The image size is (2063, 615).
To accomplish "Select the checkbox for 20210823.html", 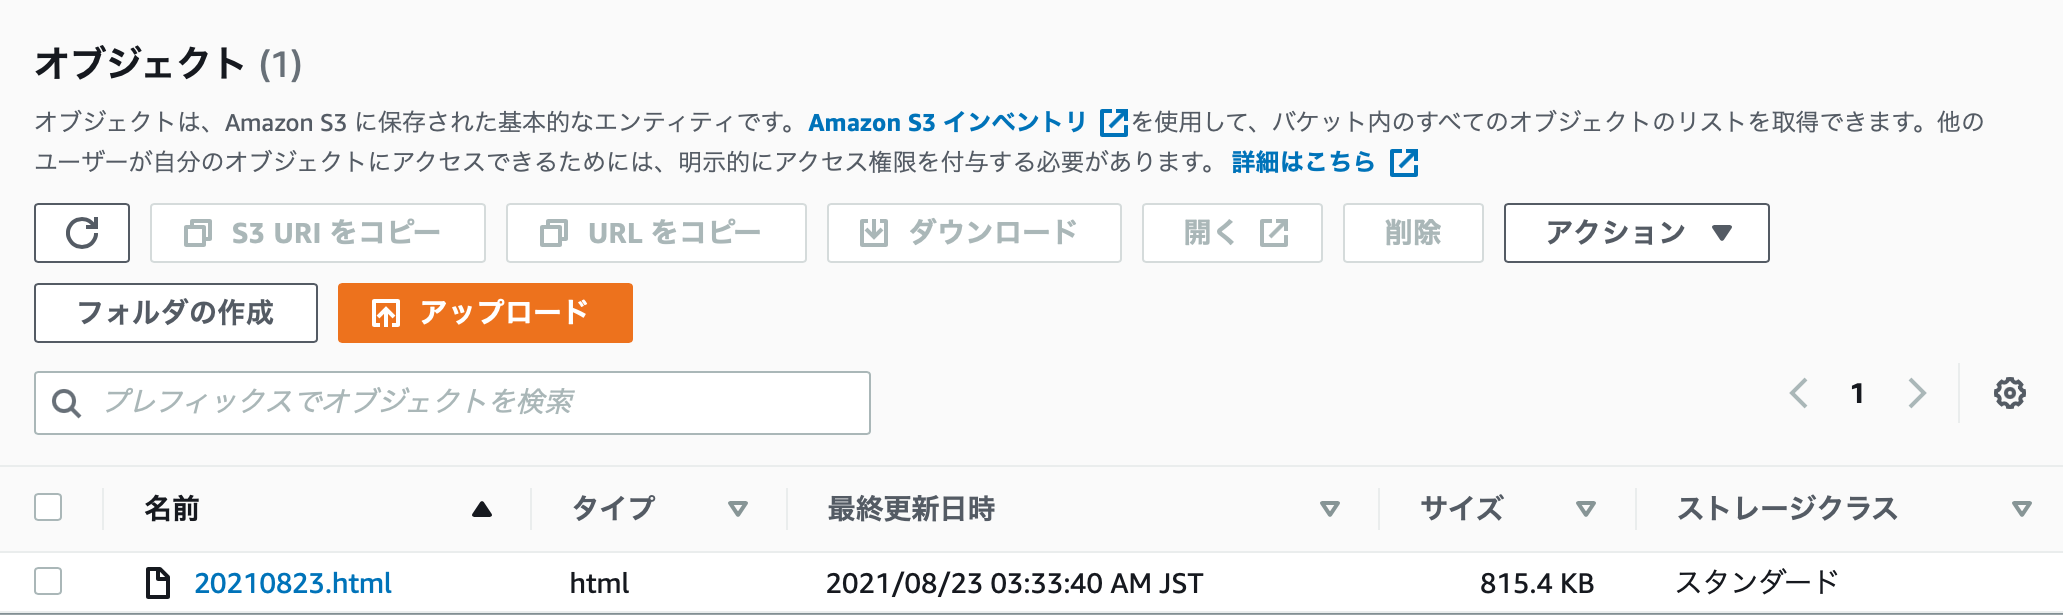I will [47, 582].
